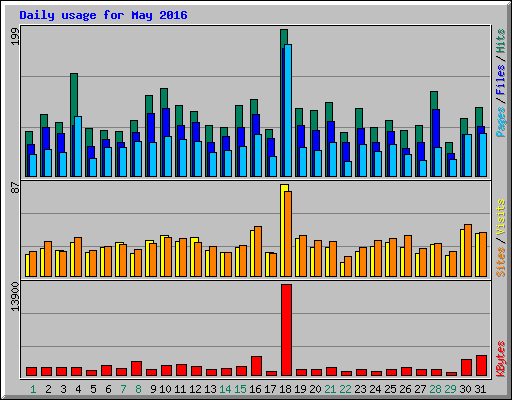Screen dimensions: 512x400
Task: Click day label 25 on the x-axis
Action: coord(390,389)
